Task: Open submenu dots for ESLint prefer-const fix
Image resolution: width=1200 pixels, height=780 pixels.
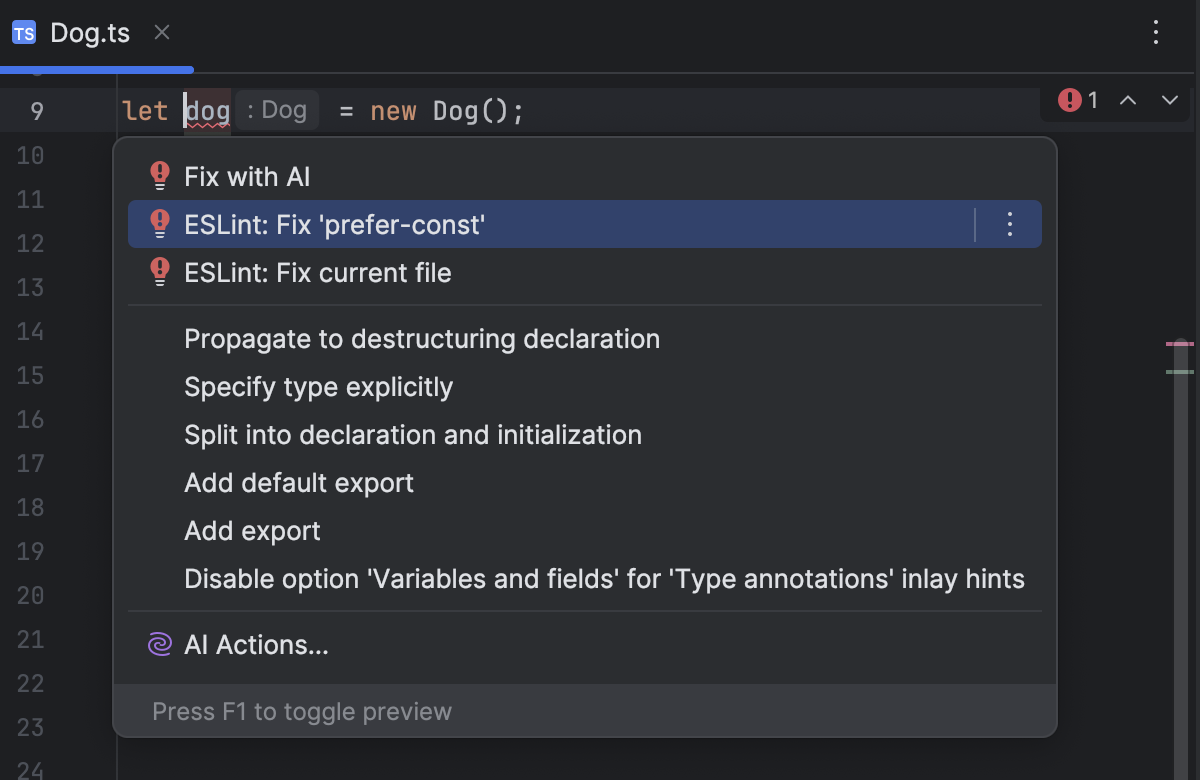Action: 1010,224
